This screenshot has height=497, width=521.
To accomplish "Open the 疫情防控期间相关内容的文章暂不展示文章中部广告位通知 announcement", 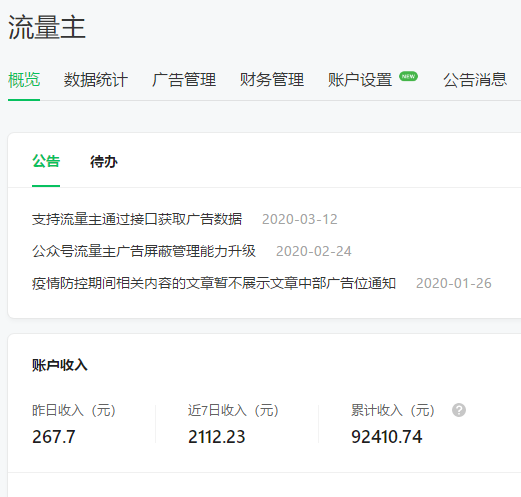I will pos(214,283).
